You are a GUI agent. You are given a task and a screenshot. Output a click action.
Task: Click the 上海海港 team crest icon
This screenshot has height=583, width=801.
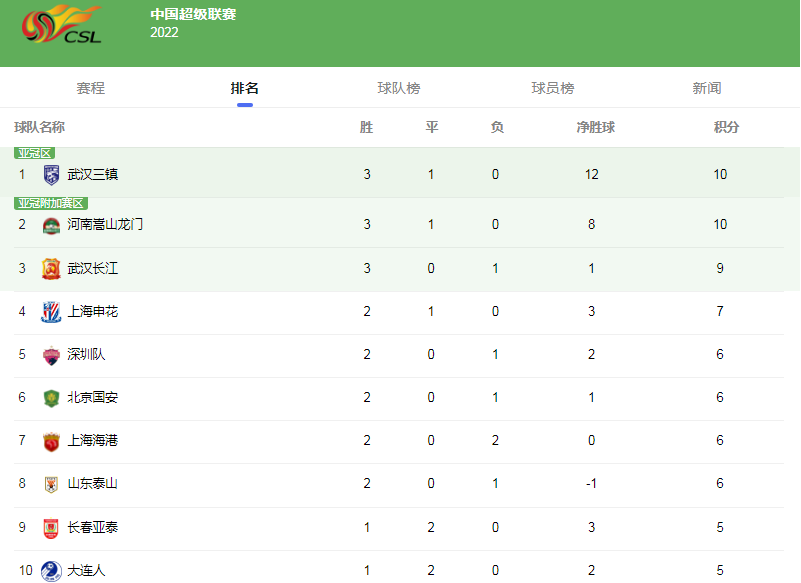click(x=51, y=441)
